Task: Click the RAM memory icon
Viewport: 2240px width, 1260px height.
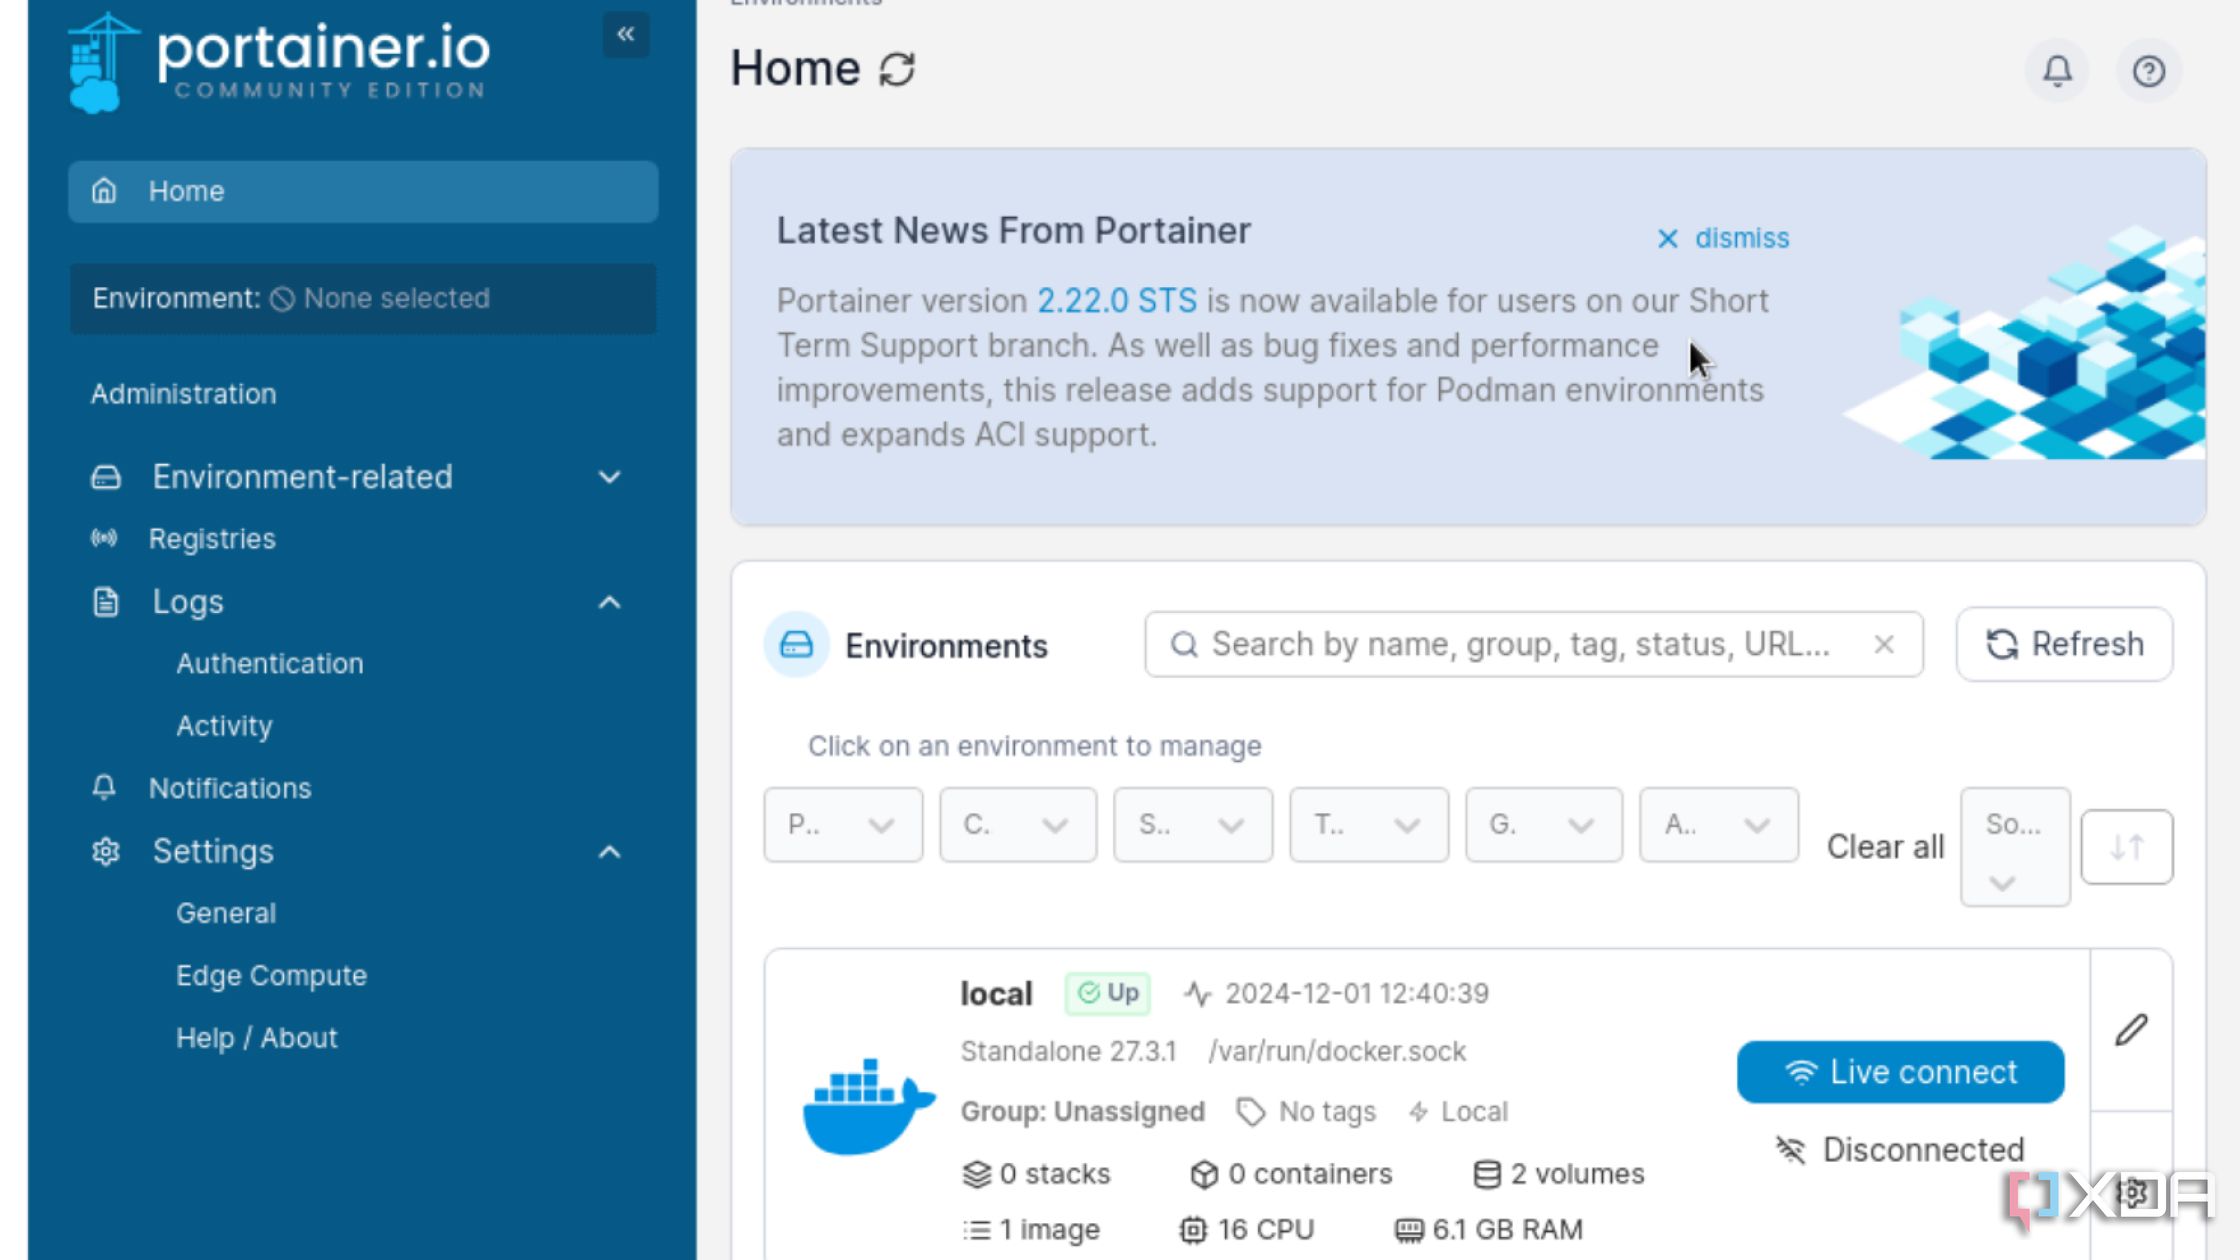Action: click(1409, 1230)
